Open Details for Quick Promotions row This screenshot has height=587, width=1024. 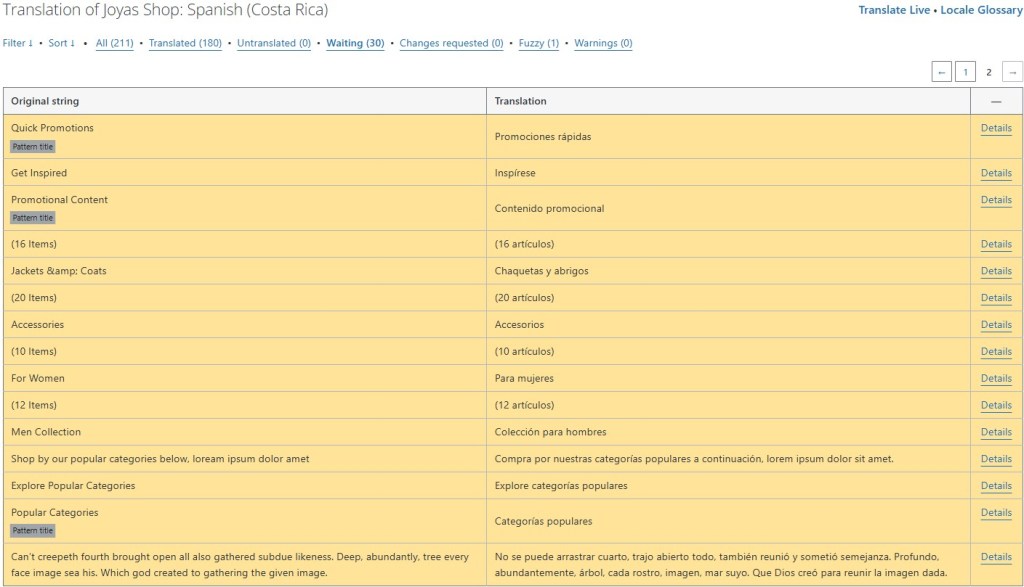pos(996,128)
